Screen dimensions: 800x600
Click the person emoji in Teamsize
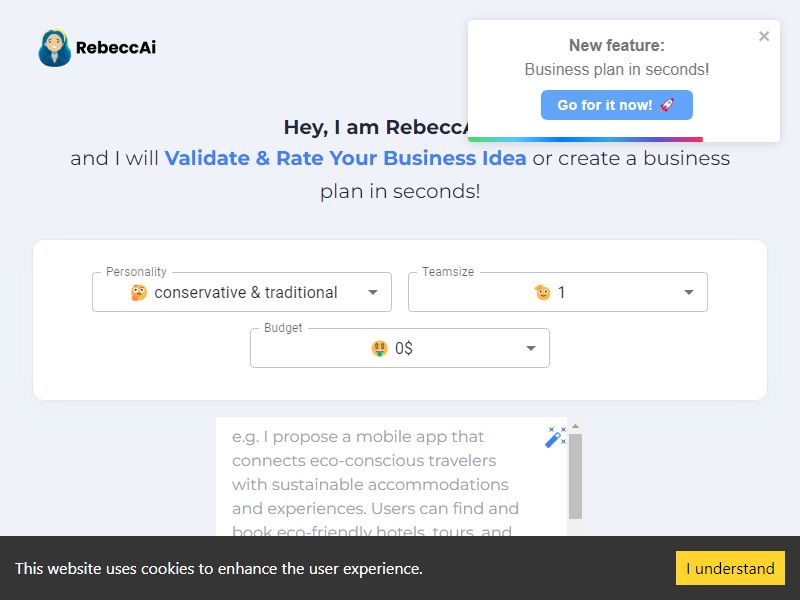(x=543, y=293)
